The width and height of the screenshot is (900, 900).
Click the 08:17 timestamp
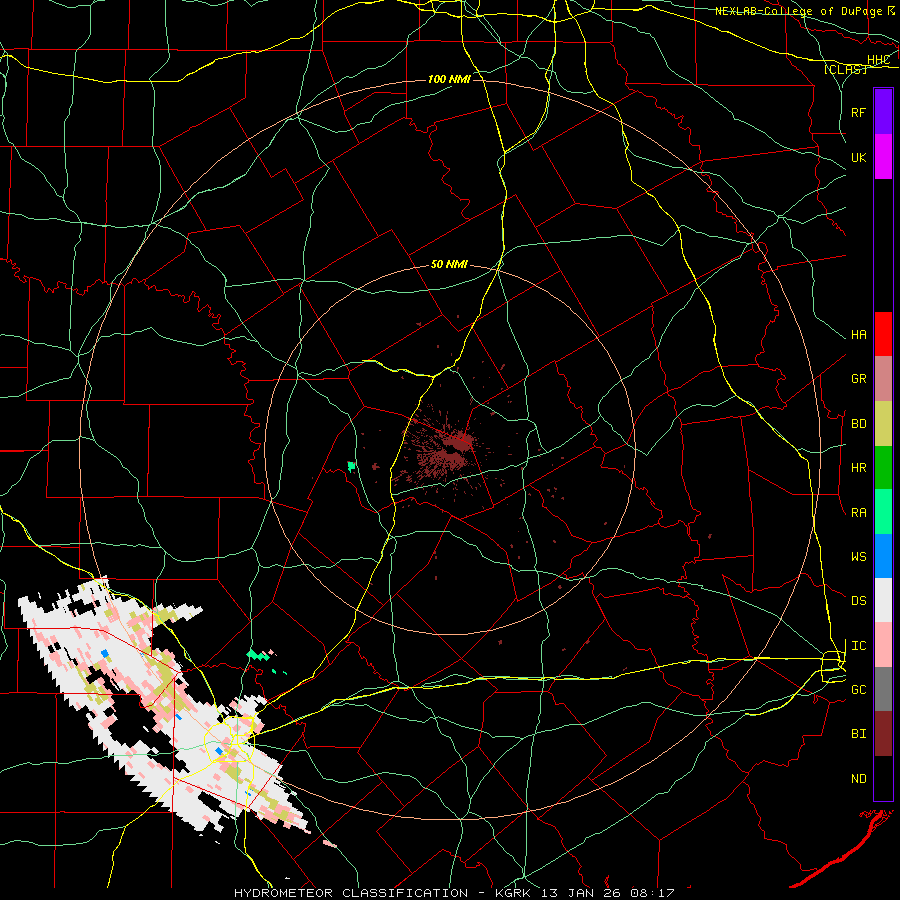coord(655,893)
